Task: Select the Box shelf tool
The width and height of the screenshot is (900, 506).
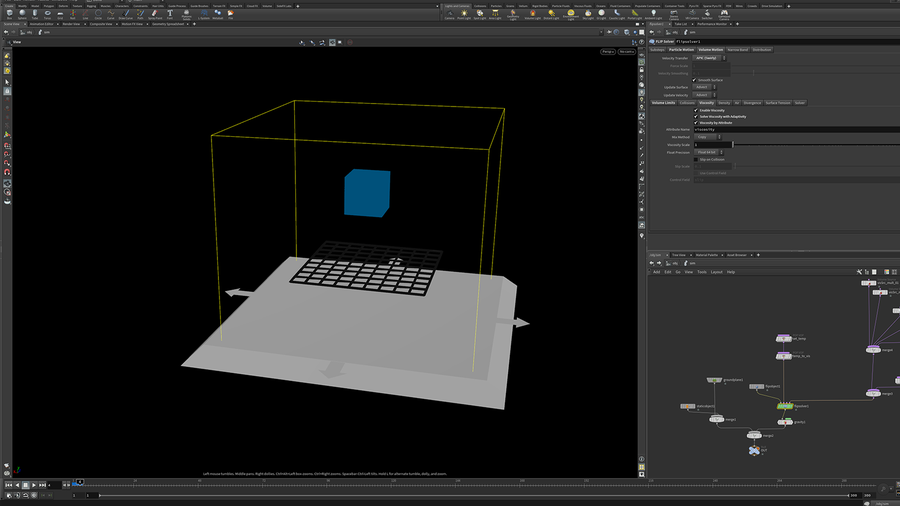Action: pos(9,14)
